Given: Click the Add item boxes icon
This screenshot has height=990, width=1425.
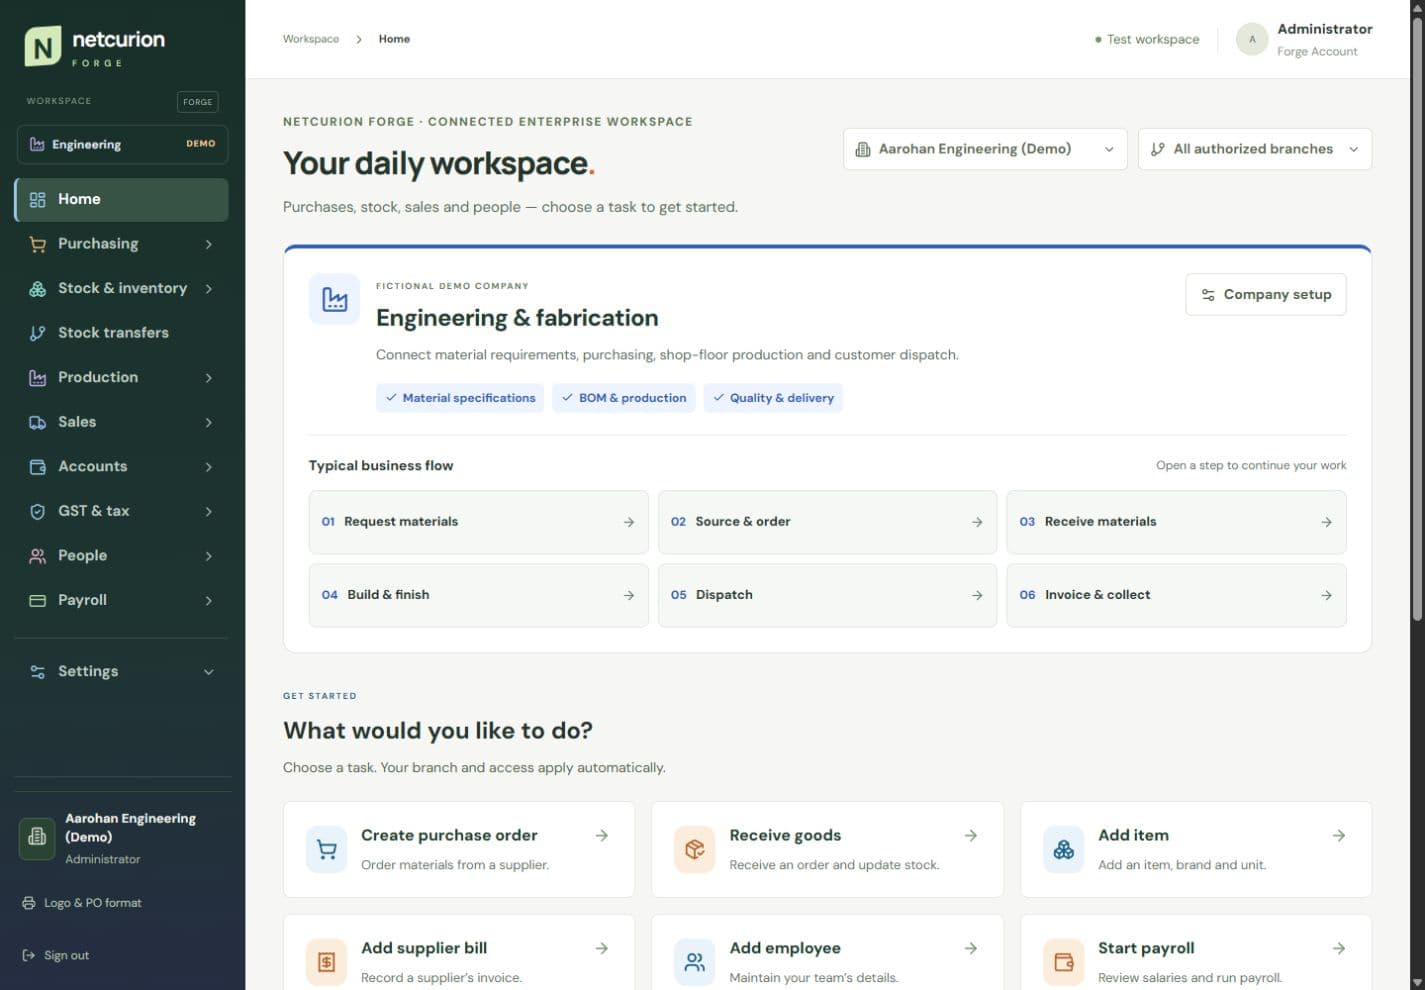Looking at the screenshot, I should 1064,849.
